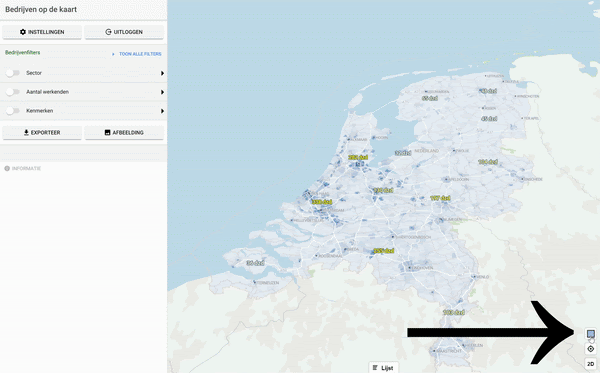Image resolution: width=600 pixels, height=373 pixels.
Task: Click the gear icon in Instellingen
Action: tap(23, 32)
